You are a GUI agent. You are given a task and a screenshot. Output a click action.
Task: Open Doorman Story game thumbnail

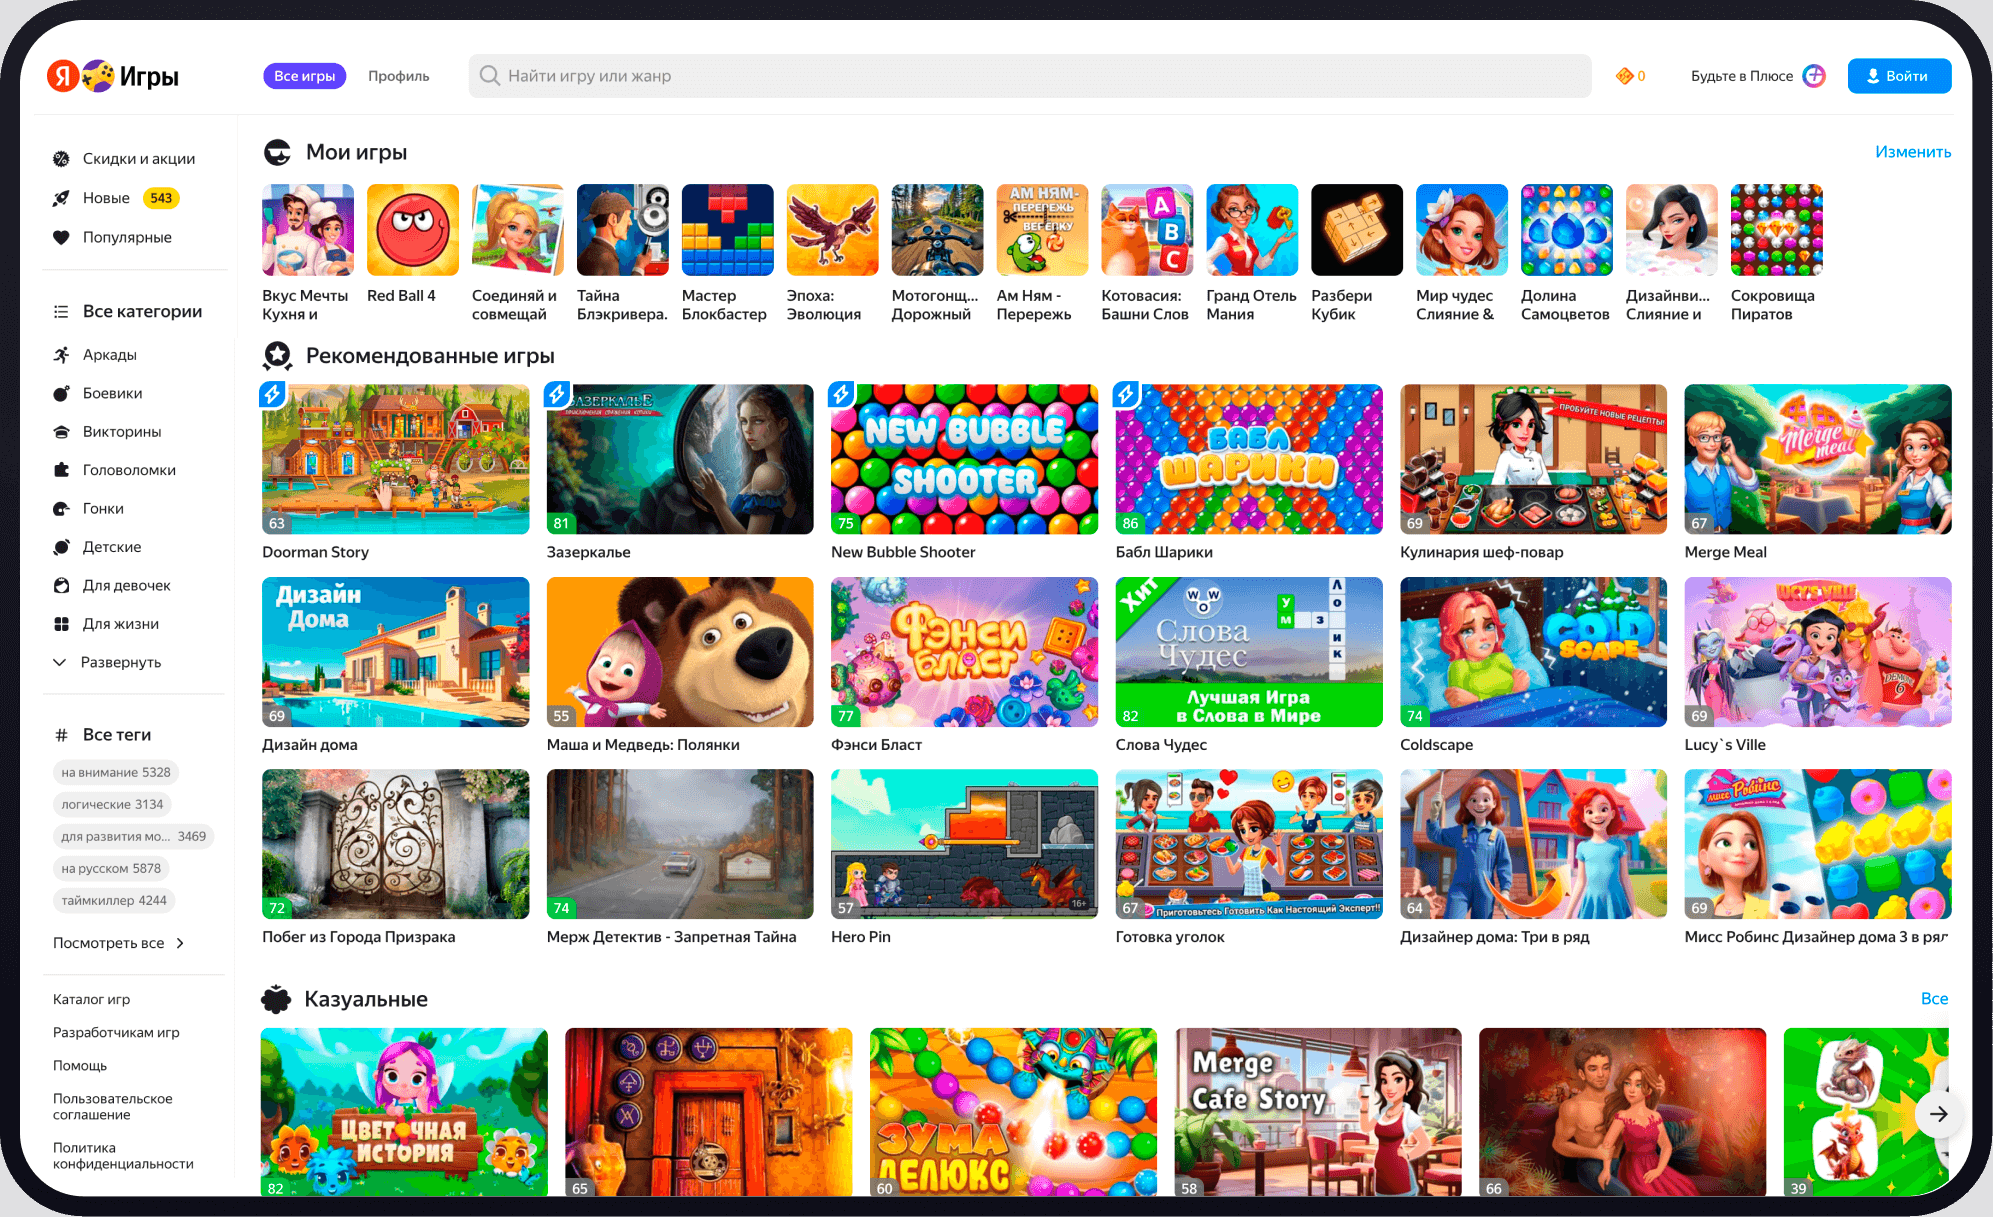395,459
